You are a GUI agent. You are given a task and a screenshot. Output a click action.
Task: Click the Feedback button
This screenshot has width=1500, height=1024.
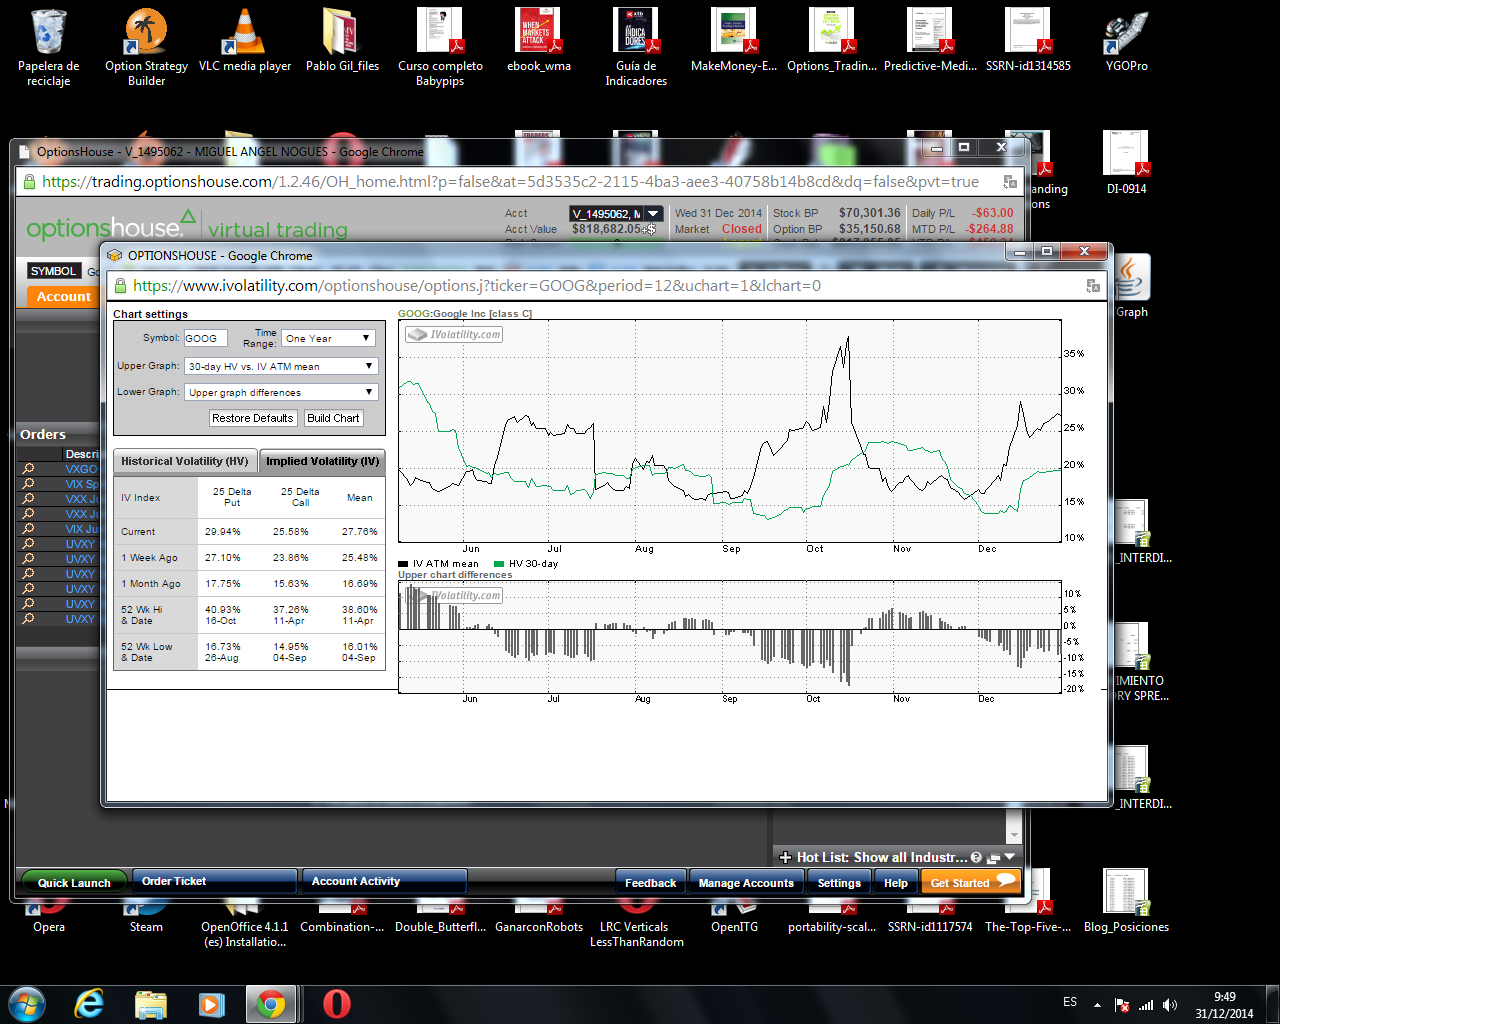click(x=650, y=883)
